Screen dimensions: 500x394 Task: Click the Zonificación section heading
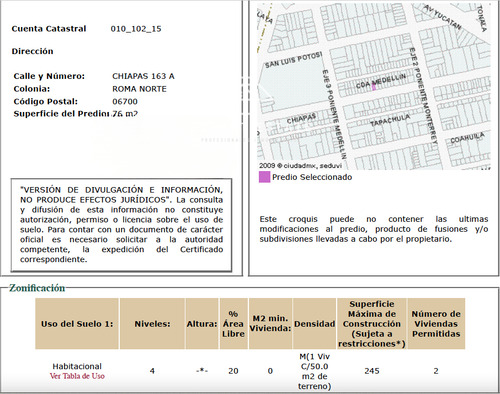(37, 288)
